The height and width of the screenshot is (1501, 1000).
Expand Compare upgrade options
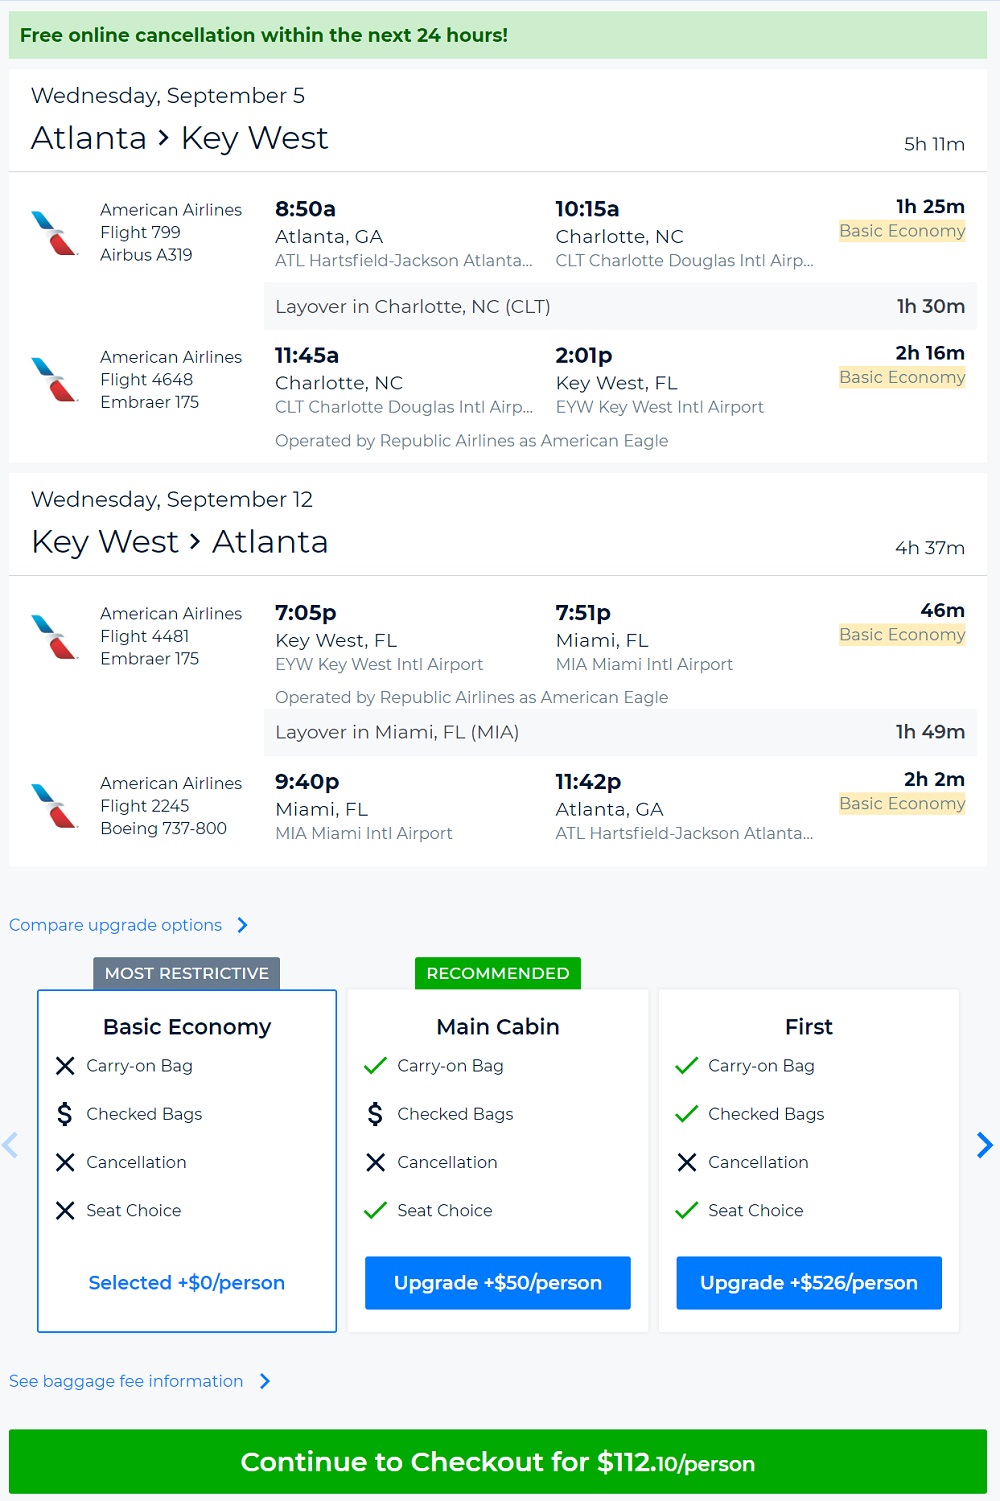[x=116, y=925]
